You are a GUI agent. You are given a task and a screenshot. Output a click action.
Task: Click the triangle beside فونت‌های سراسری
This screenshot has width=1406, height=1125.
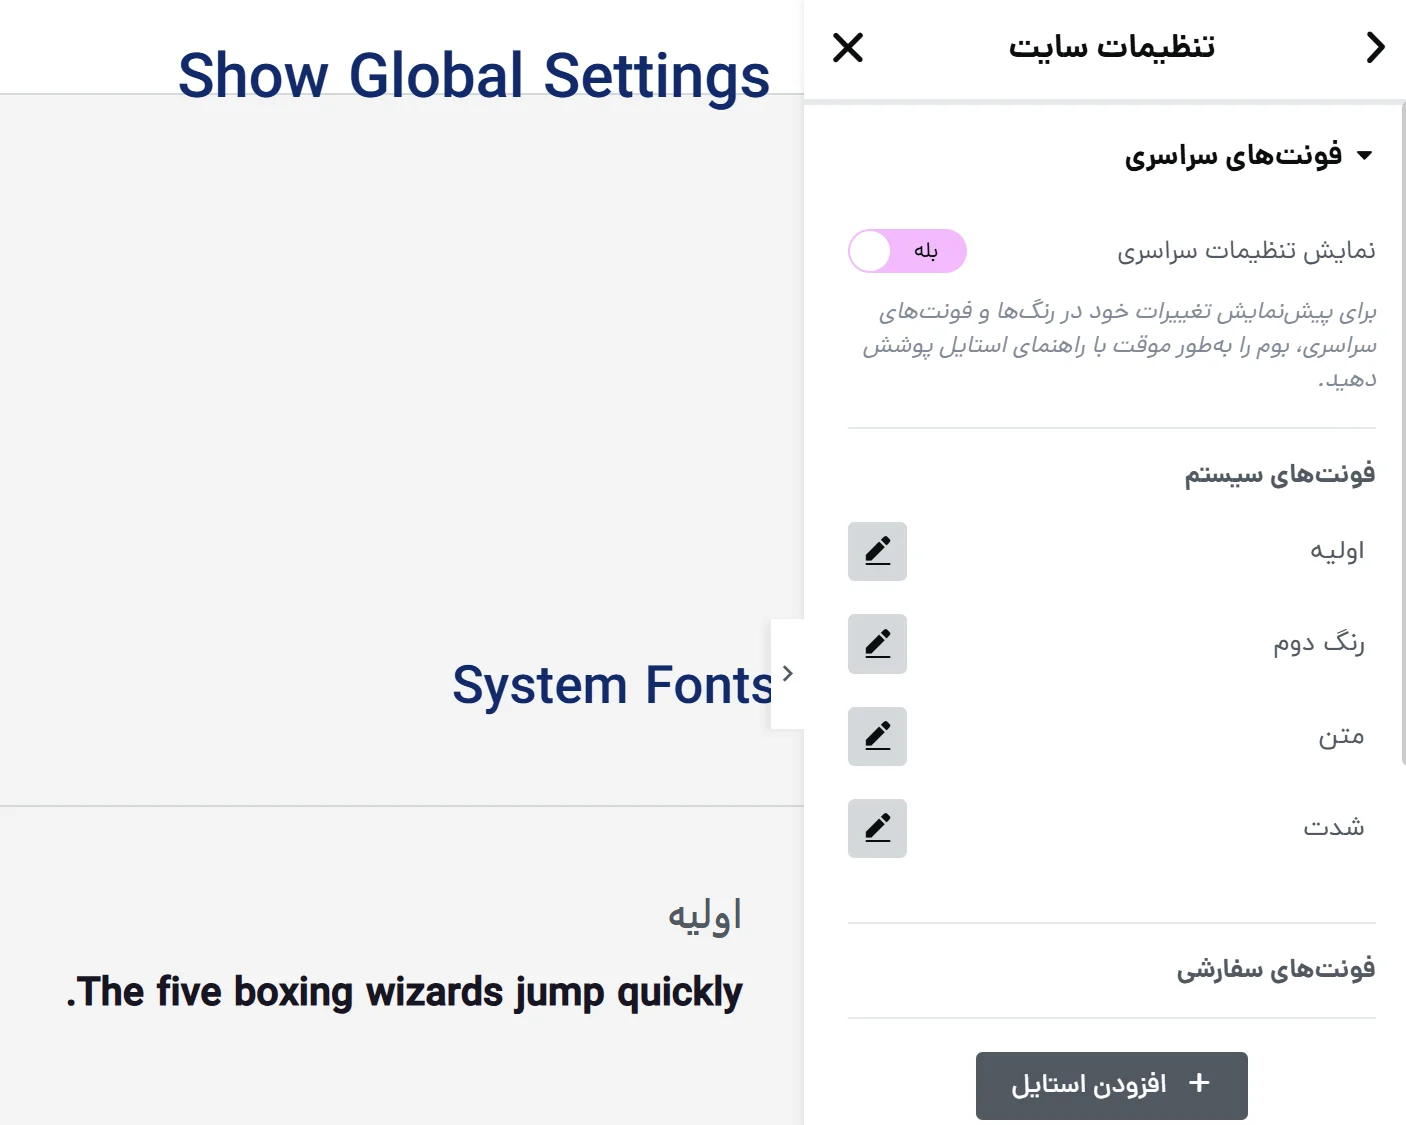coord(1366,154)
